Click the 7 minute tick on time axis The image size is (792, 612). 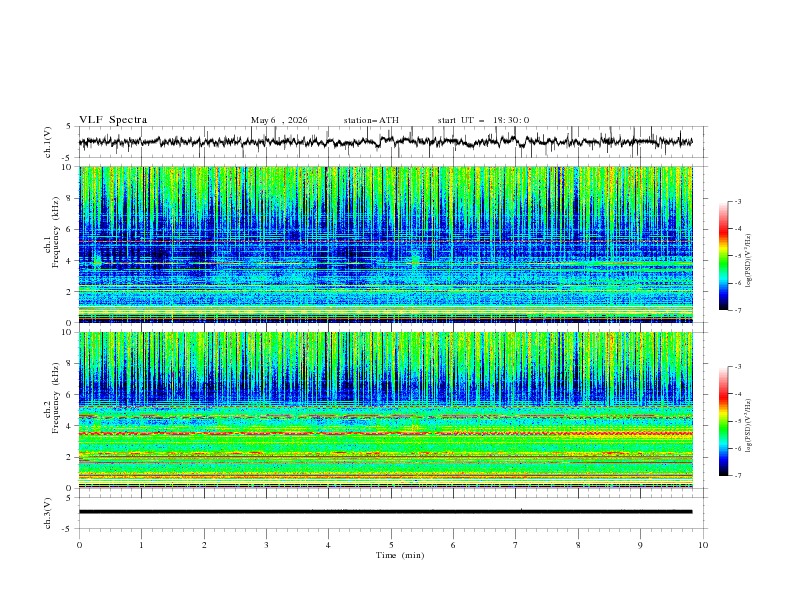pos(516,545)
